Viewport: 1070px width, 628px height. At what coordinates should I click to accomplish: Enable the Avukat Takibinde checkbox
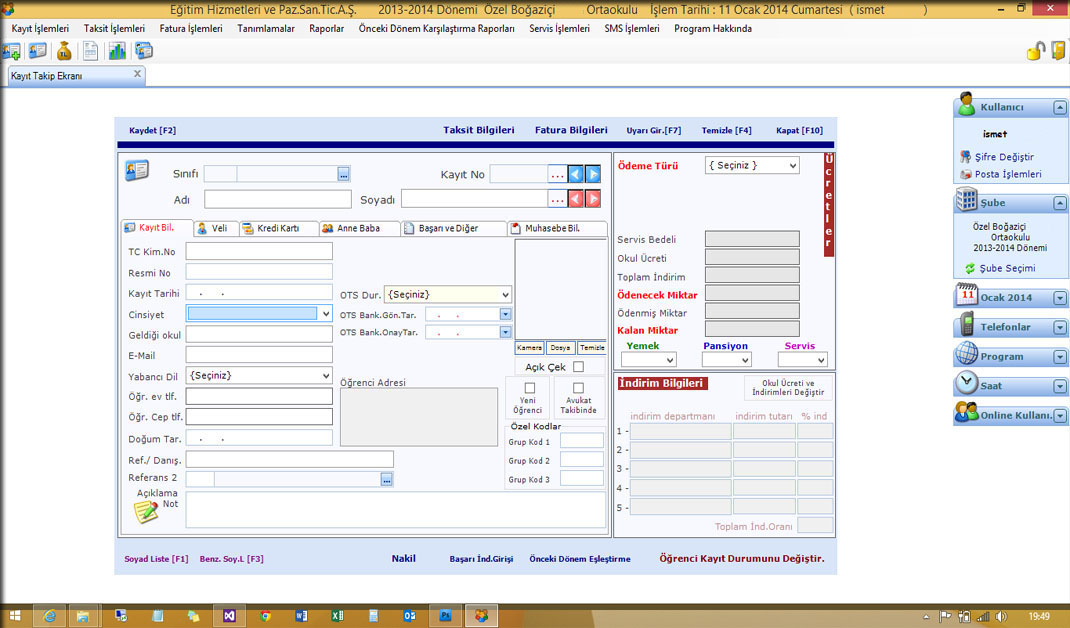coord(578,388)
